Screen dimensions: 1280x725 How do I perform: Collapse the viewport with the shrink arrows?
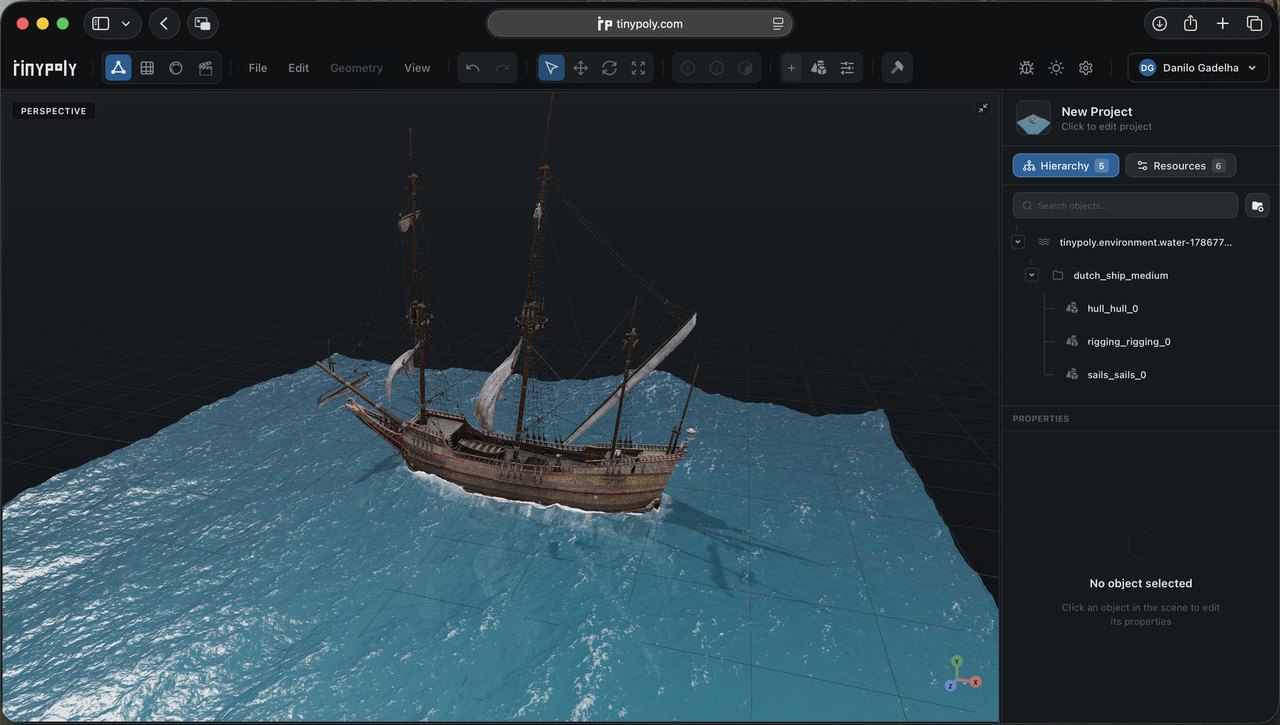[983, 108]
